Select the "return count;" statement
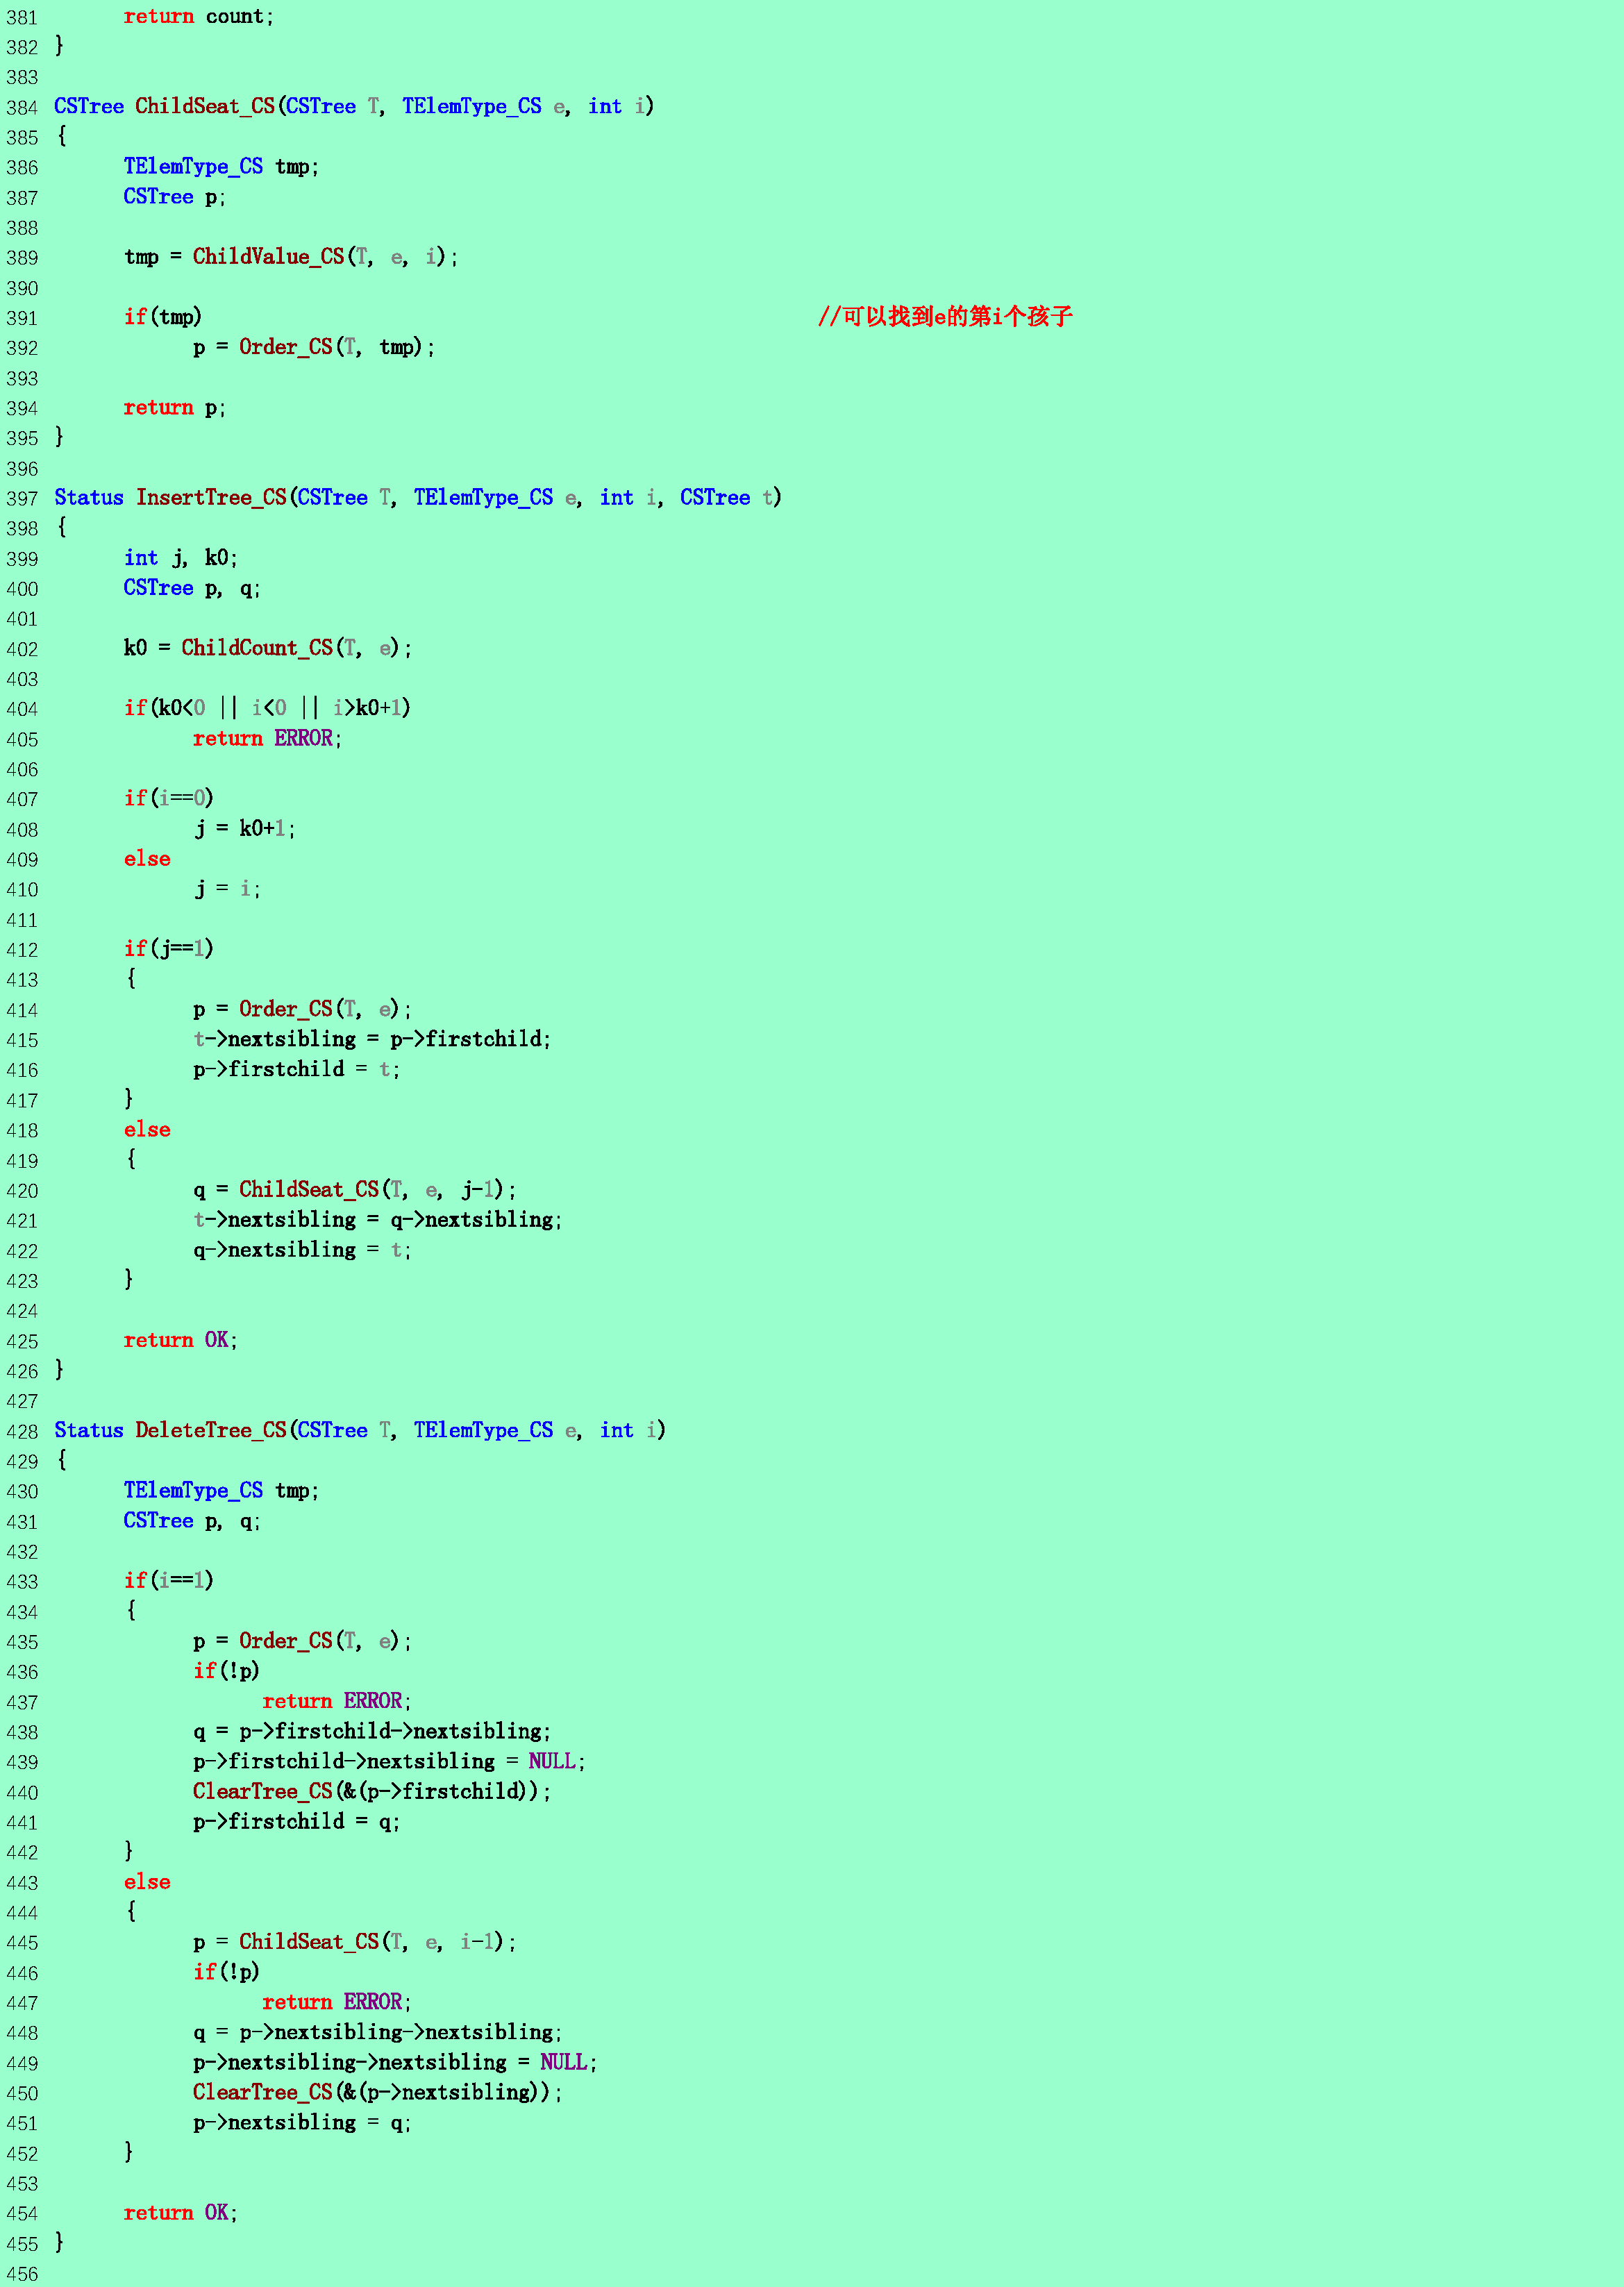This screenshot has width=1624, height=2287. pyautogui.click(x=199, y=16)
